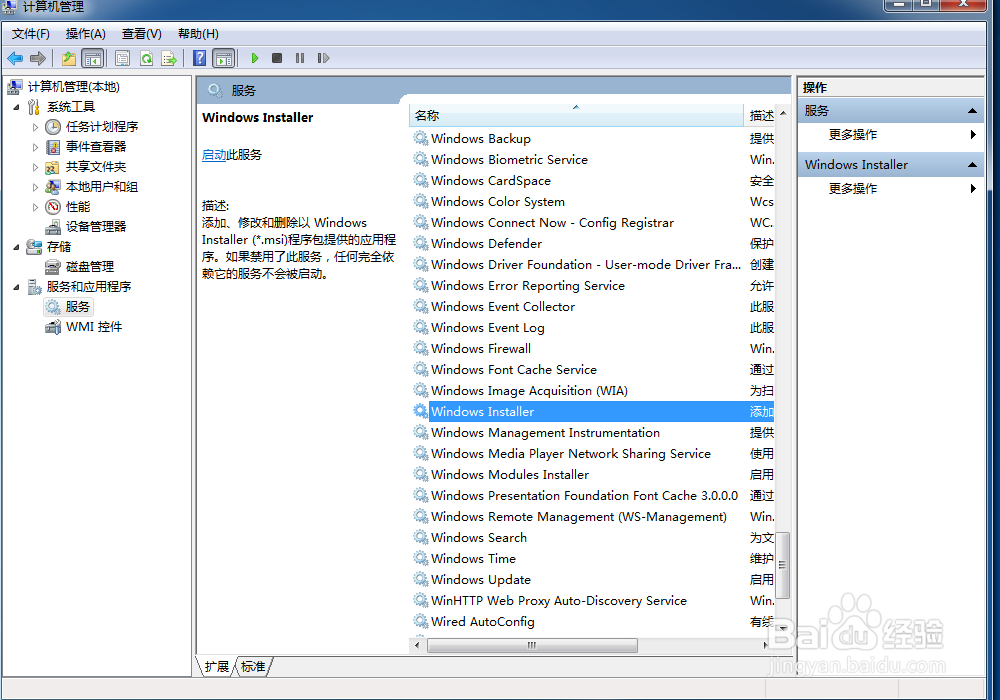Click the Disk Management icon in tree
Viewport: 1000px width, 700px height.
tap(53, 266)
